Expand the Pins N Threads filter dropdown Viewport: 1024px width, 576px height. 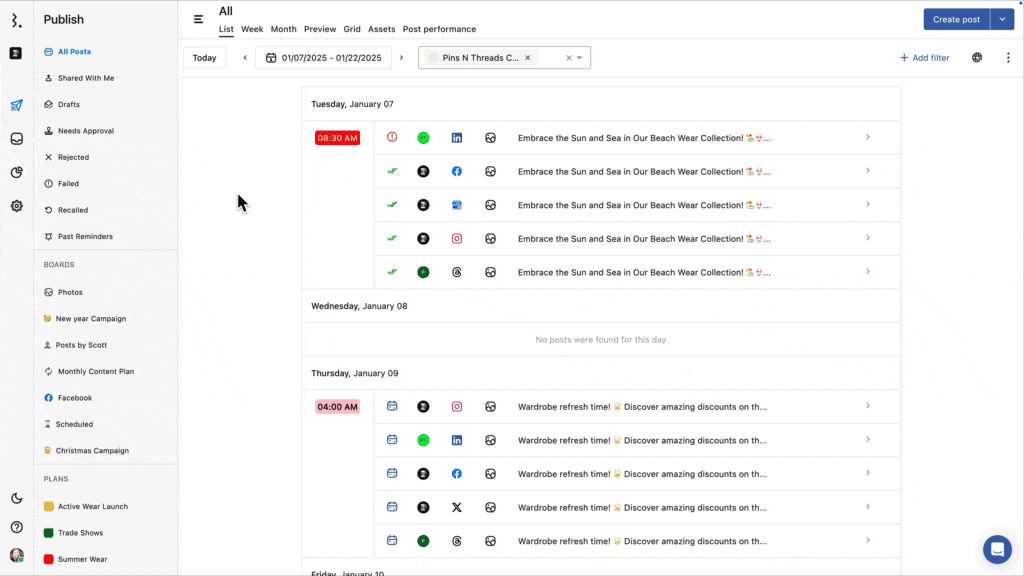tap(577, 57)
